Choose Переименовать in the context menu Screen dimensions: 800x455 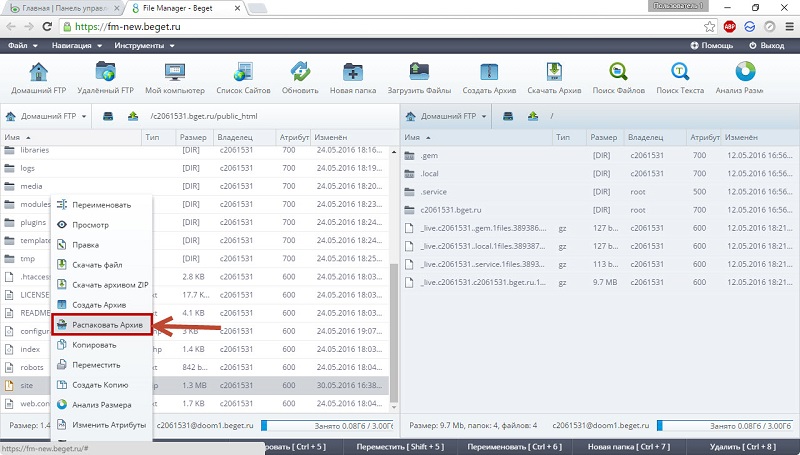coord(102,205)
